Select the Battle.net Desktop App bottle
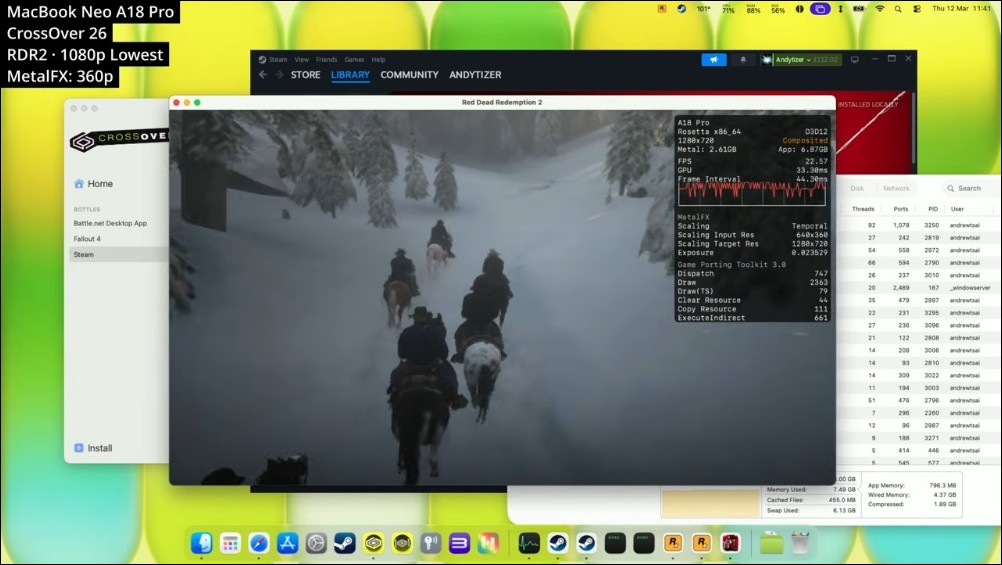 pyautogui.click(x=110, y=223)
